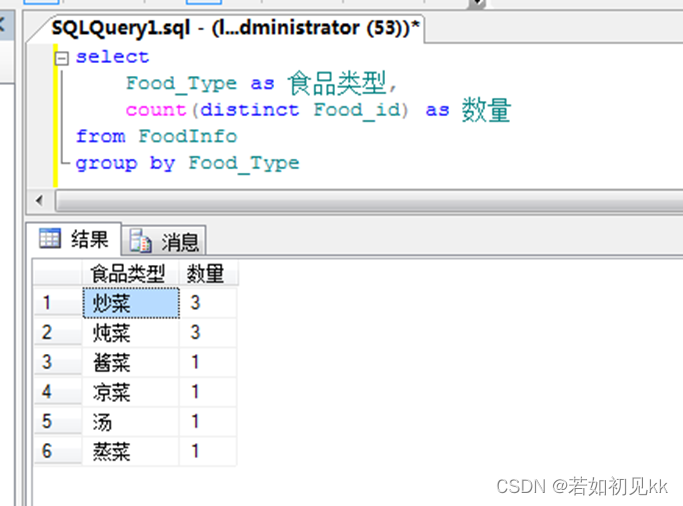Click row header number 5

click(58, 422)
